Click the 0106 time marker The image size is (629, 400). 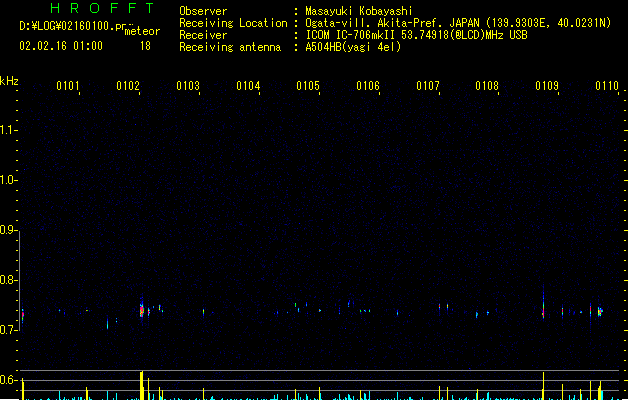(x=368, y=86)
